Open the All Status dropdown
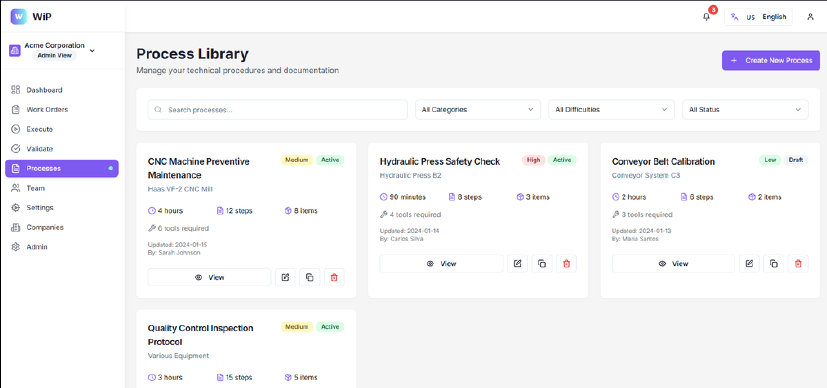The width and height of the screenshot is (827, 388). (x=745, y=110)
